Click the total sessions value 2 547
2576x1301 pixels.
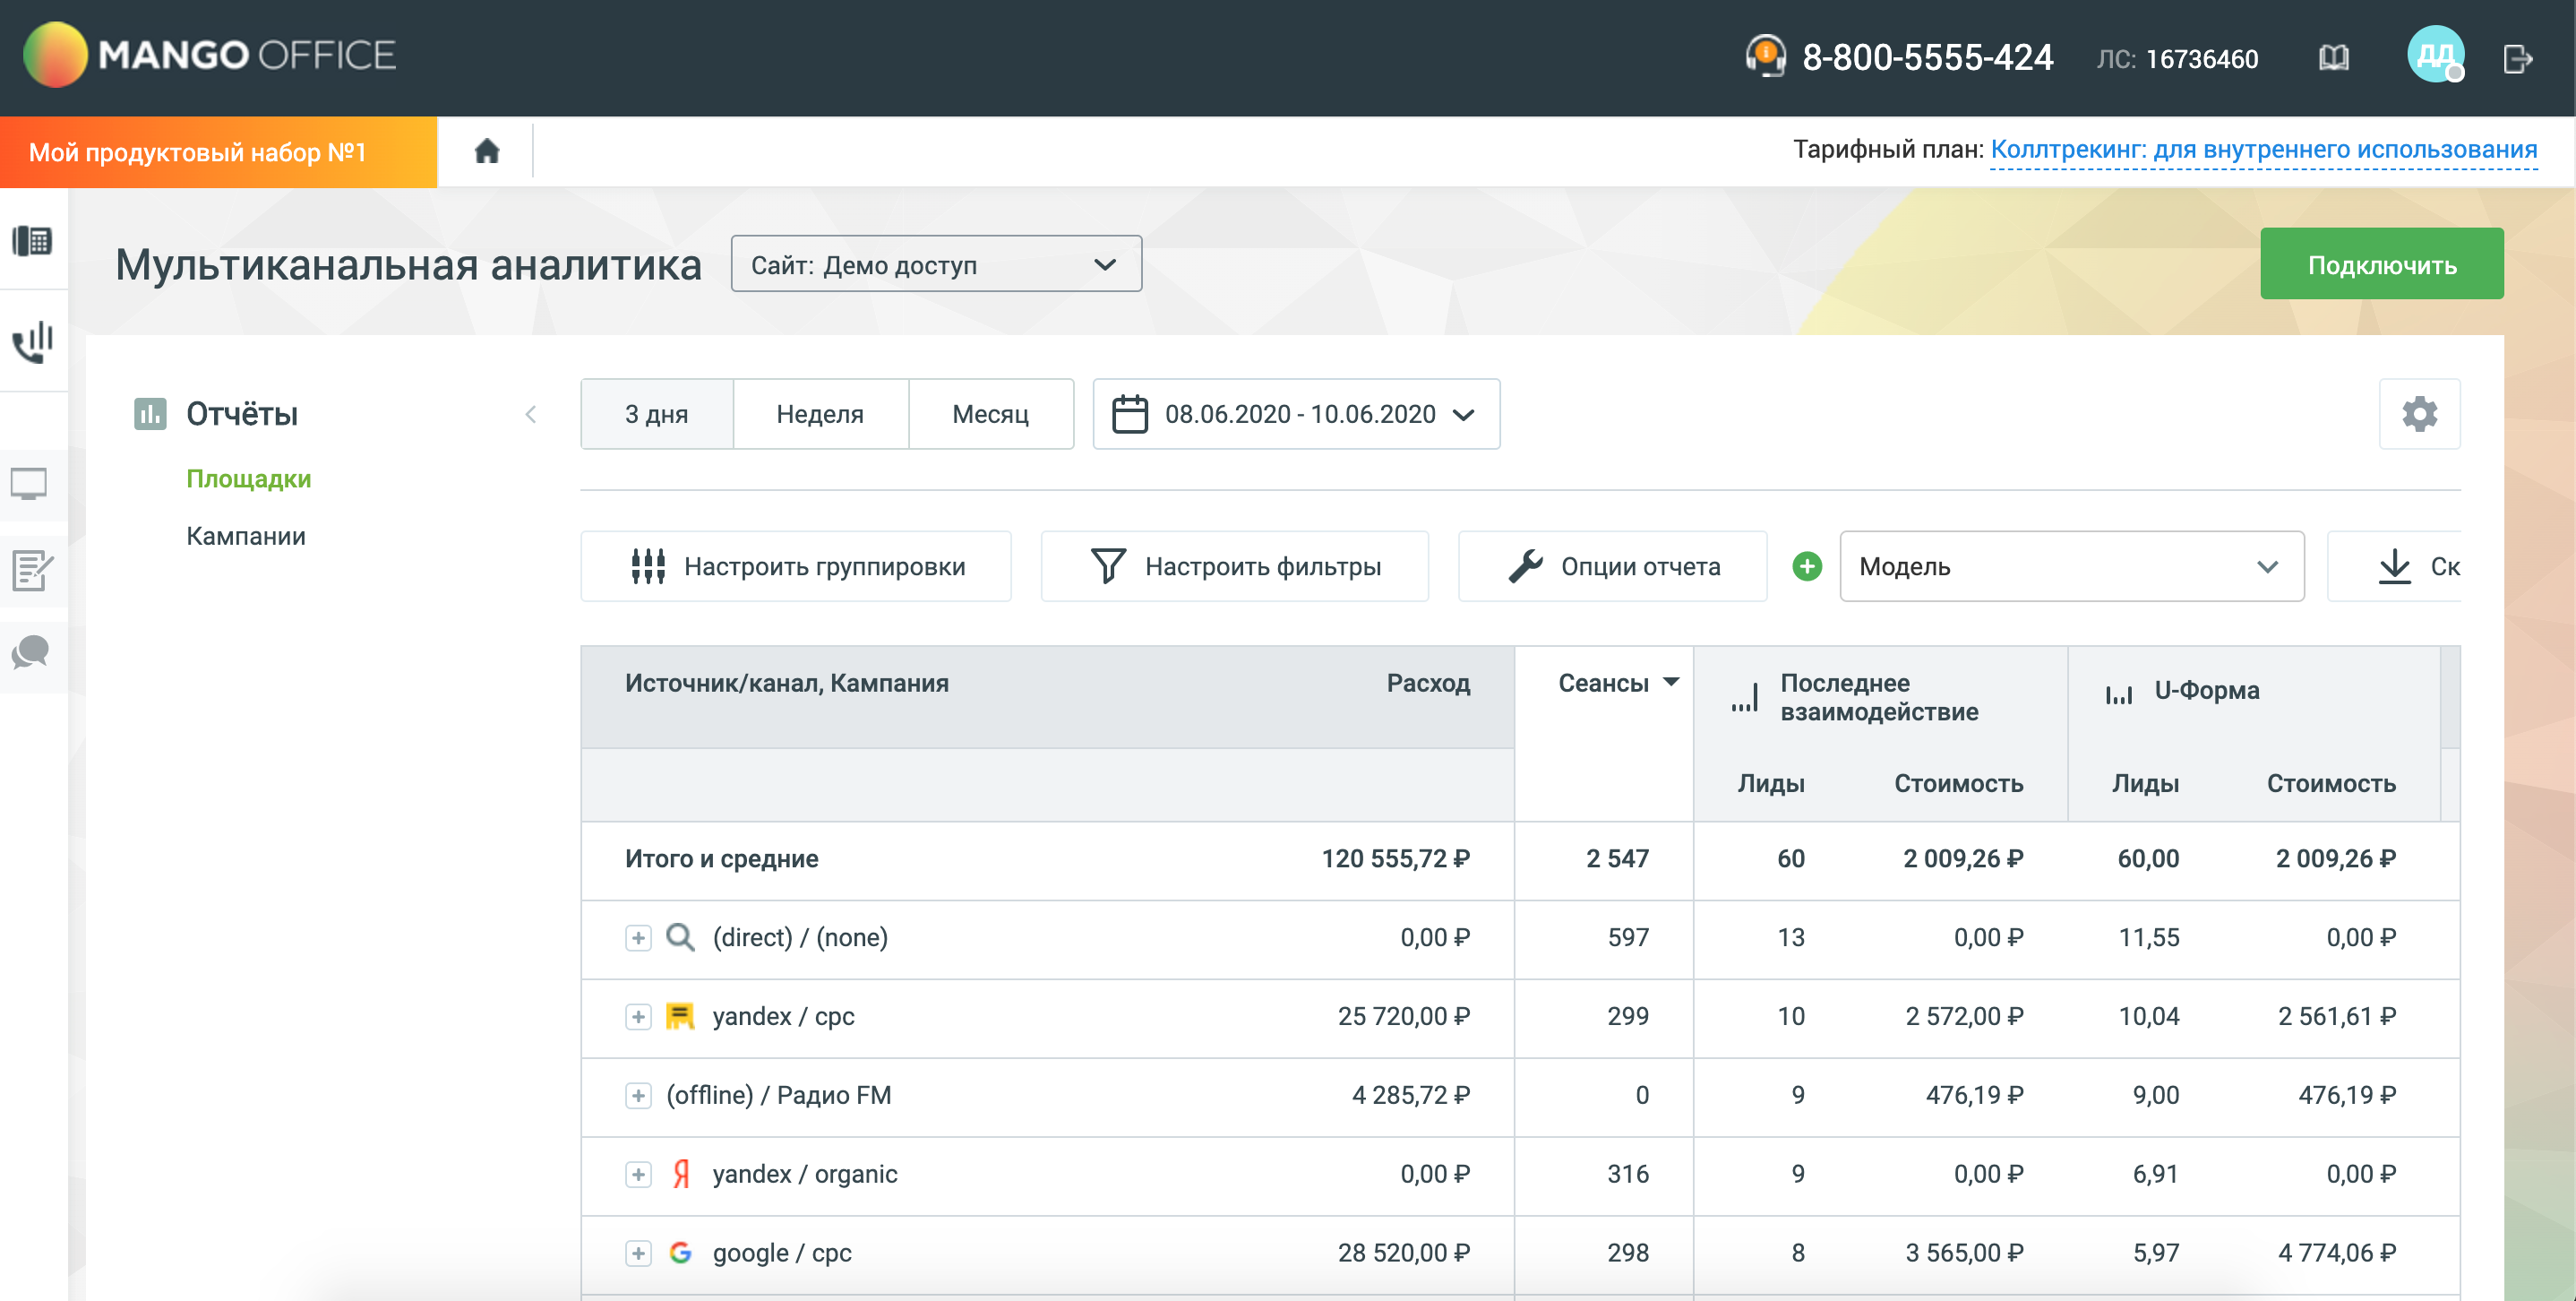[x=1617, y=858]
